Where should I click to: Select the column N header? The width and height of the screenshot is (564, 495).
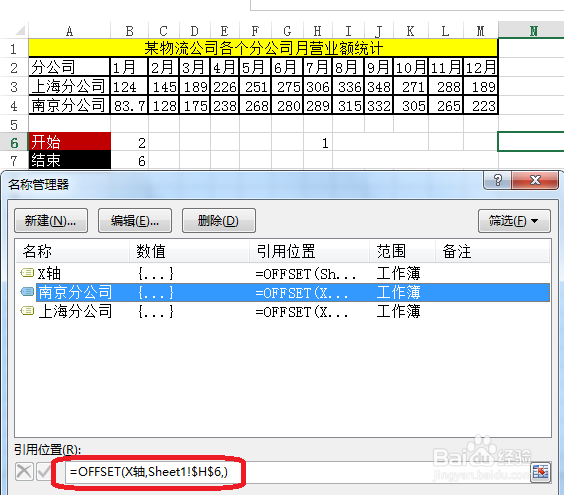[x=531, y=31]
